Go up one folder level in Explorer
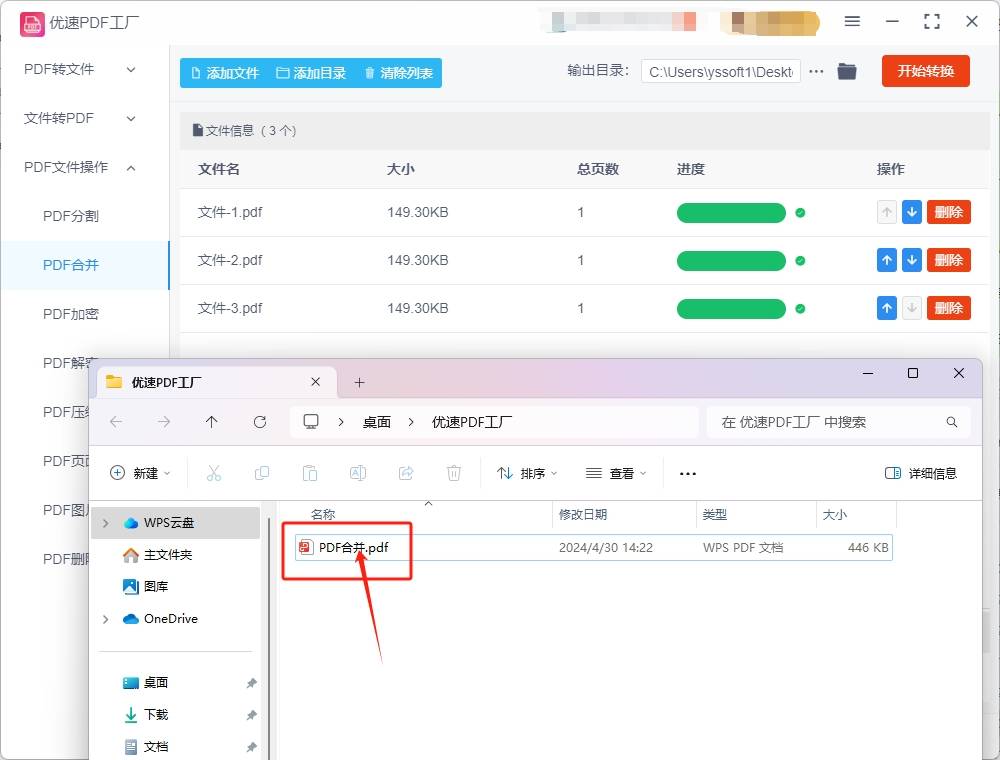This screenshot has height=760, width=1000. click(x=212, y=422)
